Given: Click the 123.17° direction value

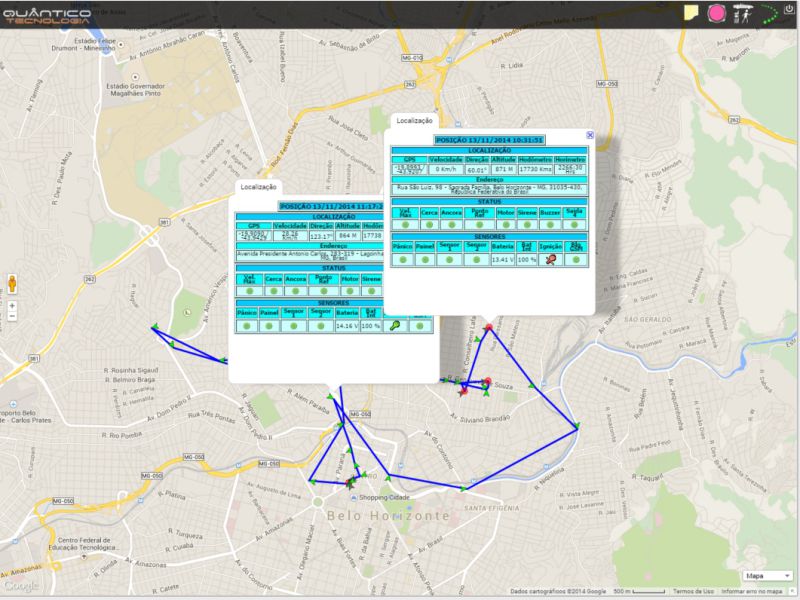Looking at the screenshot, I should [320, 236].
